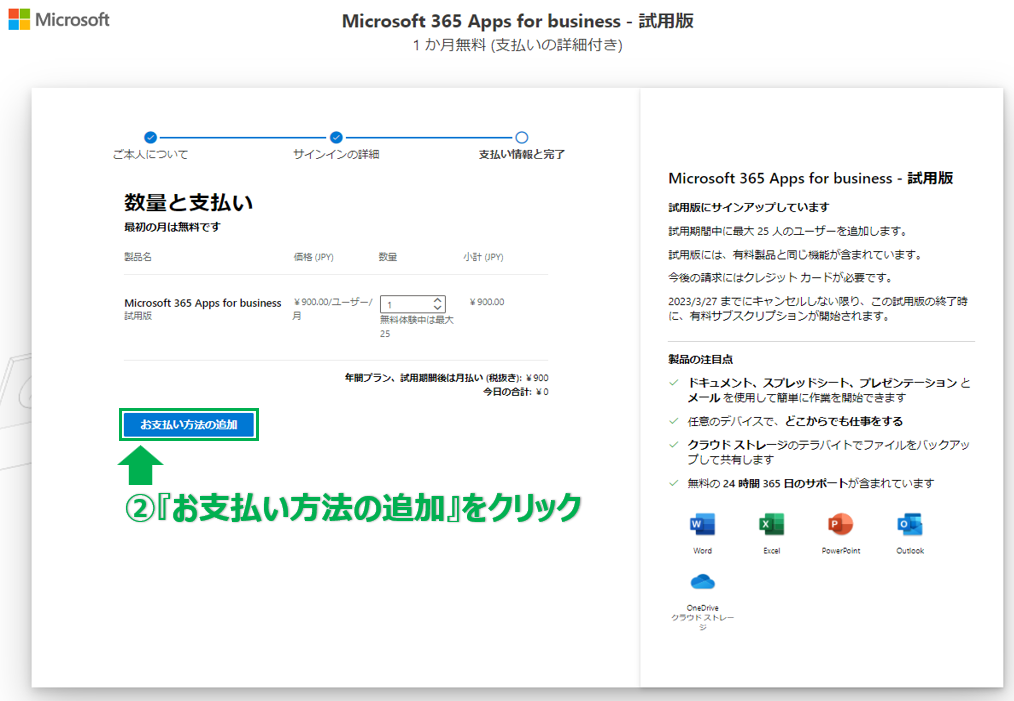
Task: Click the 今日の合計: ¥0 line
Action: pyautogui.click(x=515, y=392)
